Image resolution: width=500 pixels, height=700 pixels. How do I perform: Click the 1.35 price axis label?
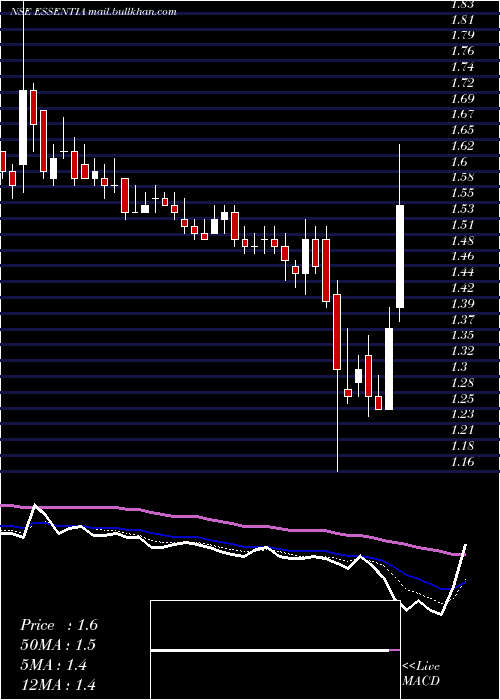click(462, 335)
